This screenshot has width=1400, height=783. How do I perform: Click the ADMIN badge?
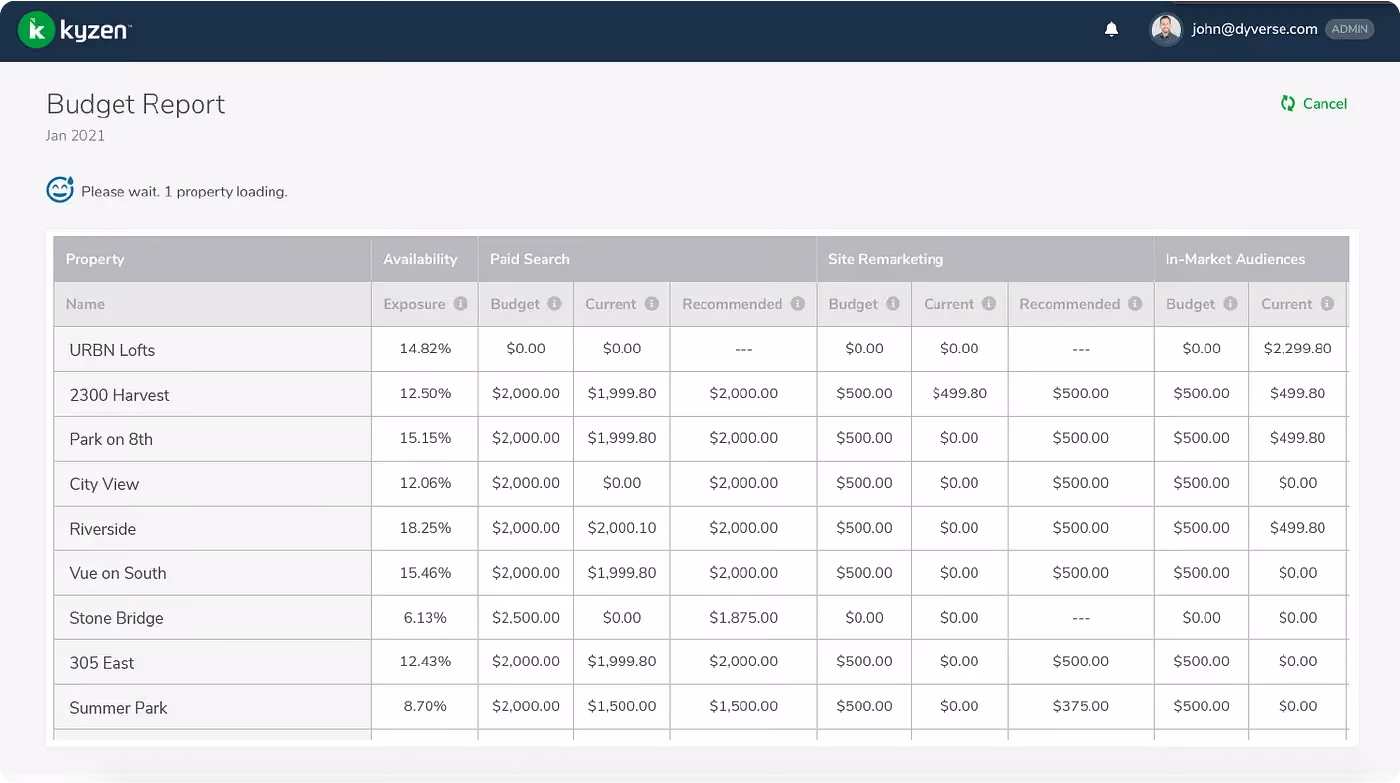[1349, 30]
